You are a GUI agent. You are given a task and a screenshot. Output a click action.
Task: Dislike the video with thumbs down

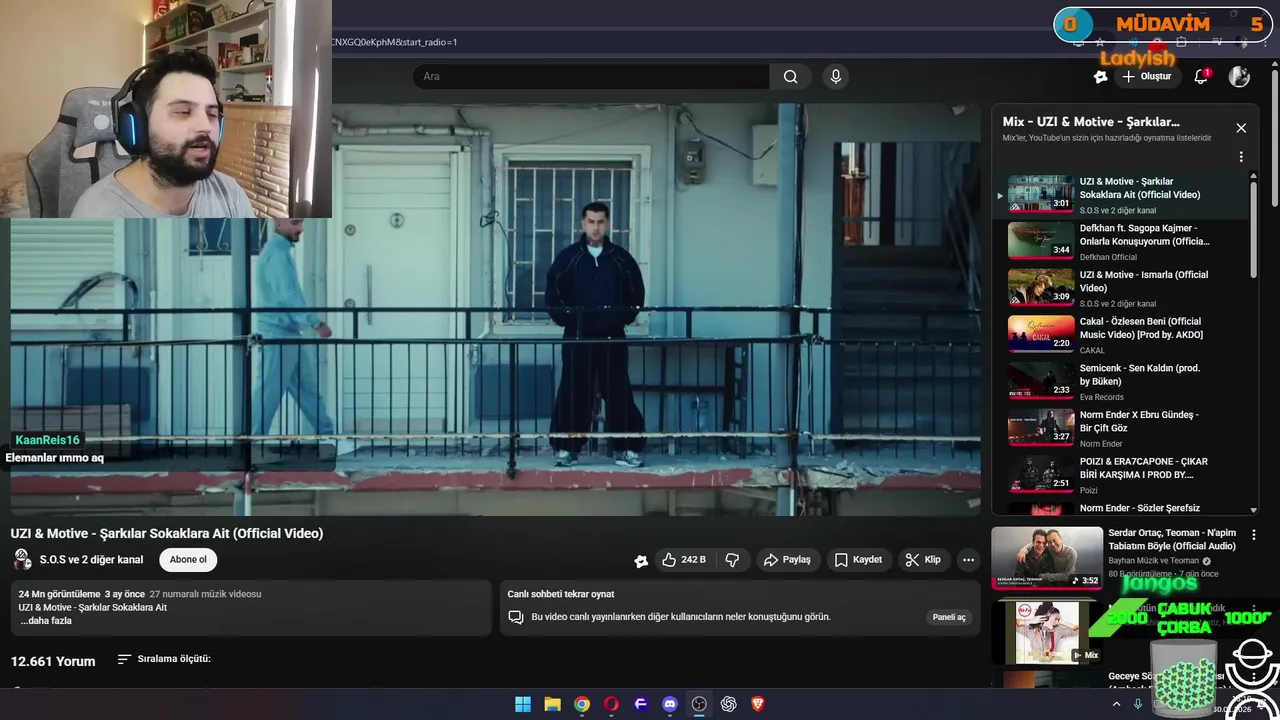(x=732, y=560)
